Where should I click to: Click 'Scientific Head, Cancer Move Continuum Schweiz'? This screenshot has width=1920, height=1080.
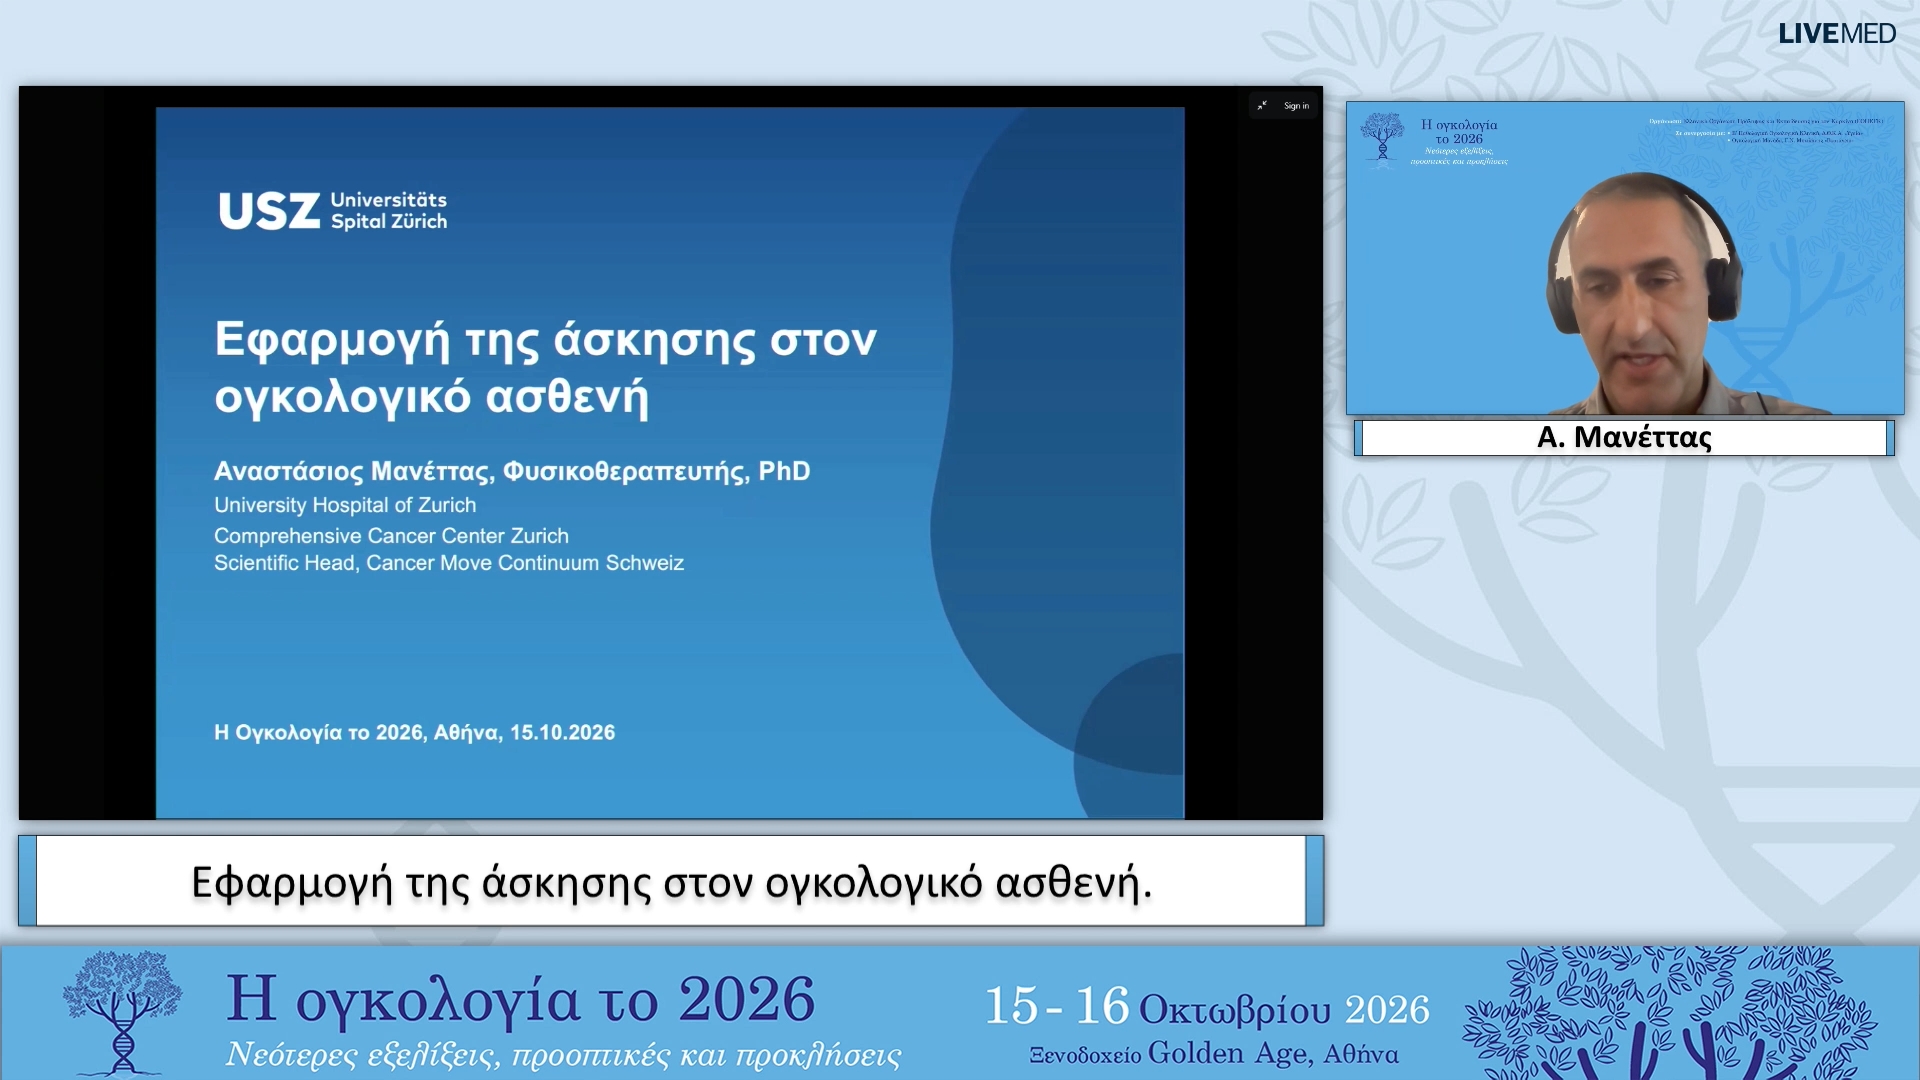pyautogui.click(x=449, y=563)
